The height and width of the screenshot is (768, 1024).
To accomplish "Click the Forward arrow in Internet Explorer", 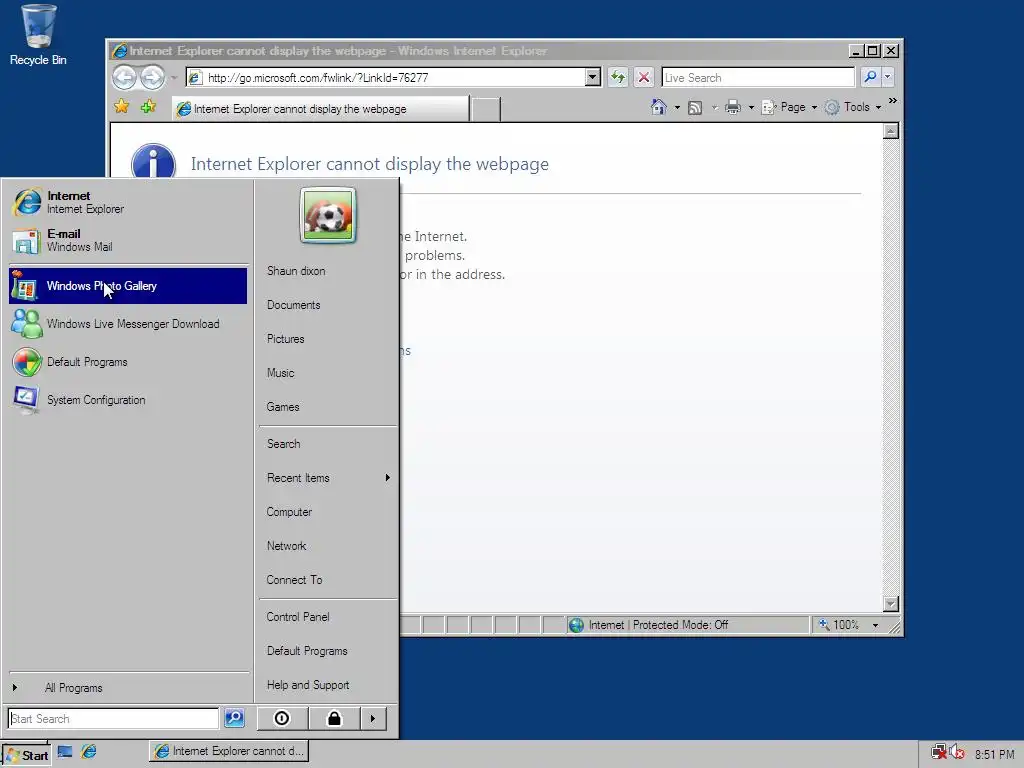I will tap(153, 78).
